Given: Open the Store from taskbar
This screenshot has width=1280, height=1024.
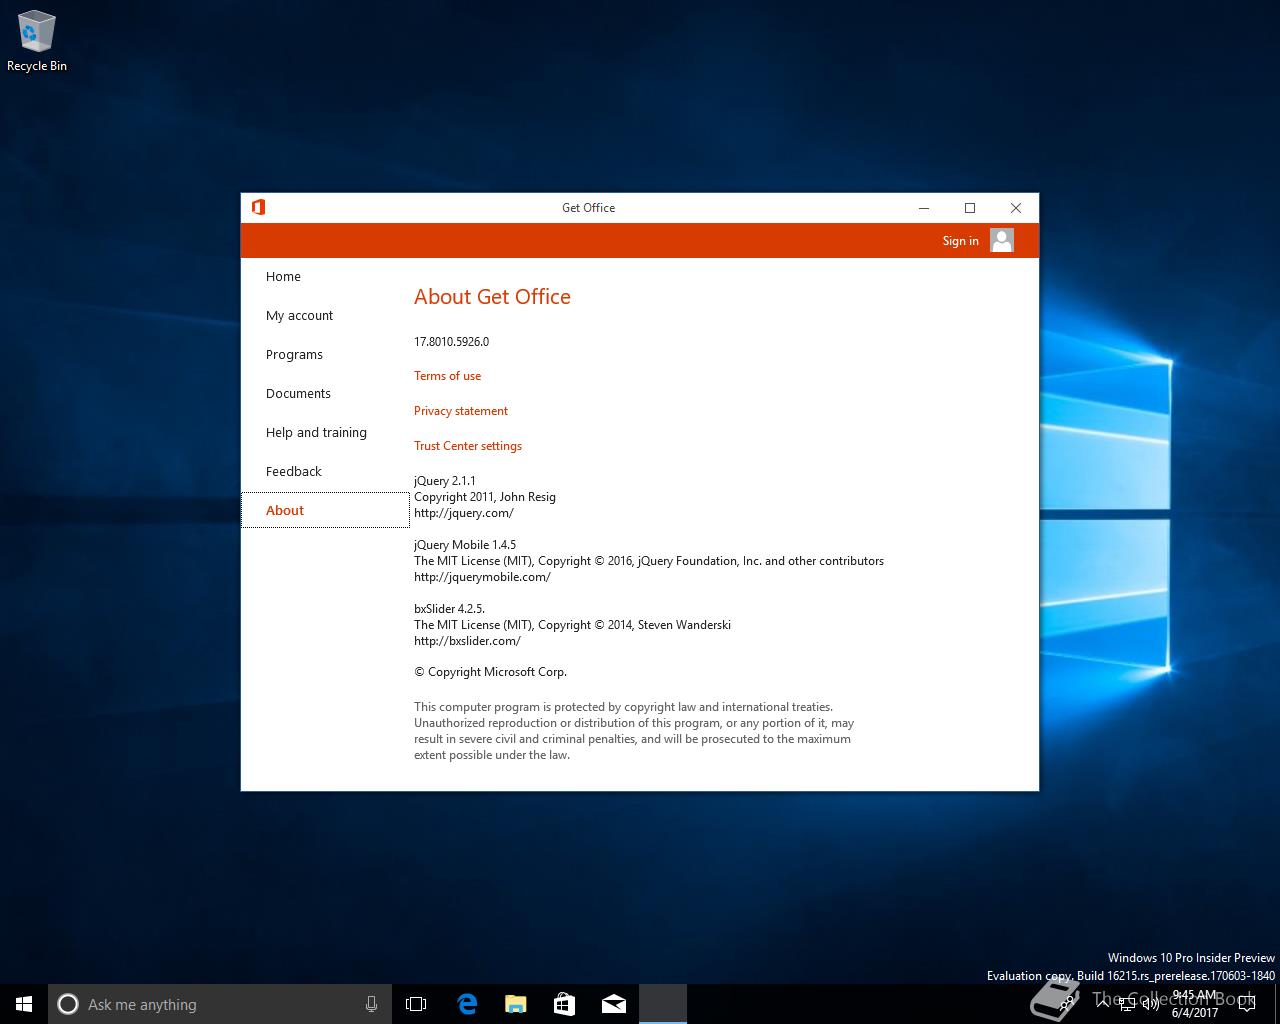Looking at the screenshot, I should pos(564,1004).
